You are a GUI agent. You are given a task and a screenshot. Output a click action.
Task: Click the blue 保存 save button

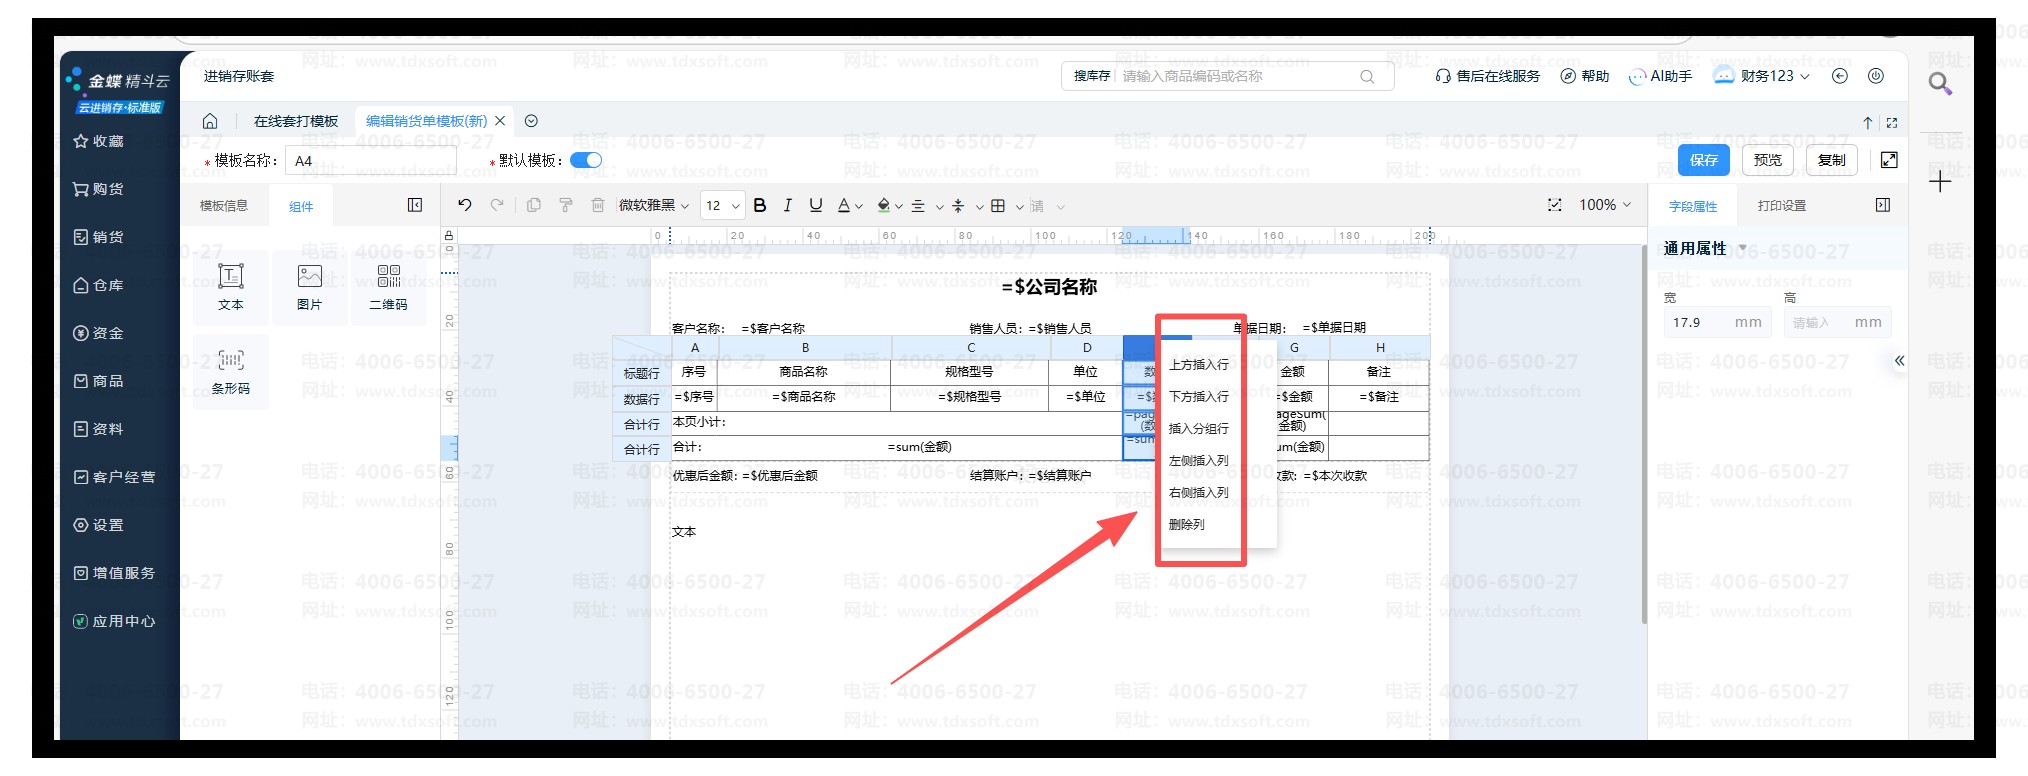[x=1704, y=160]
